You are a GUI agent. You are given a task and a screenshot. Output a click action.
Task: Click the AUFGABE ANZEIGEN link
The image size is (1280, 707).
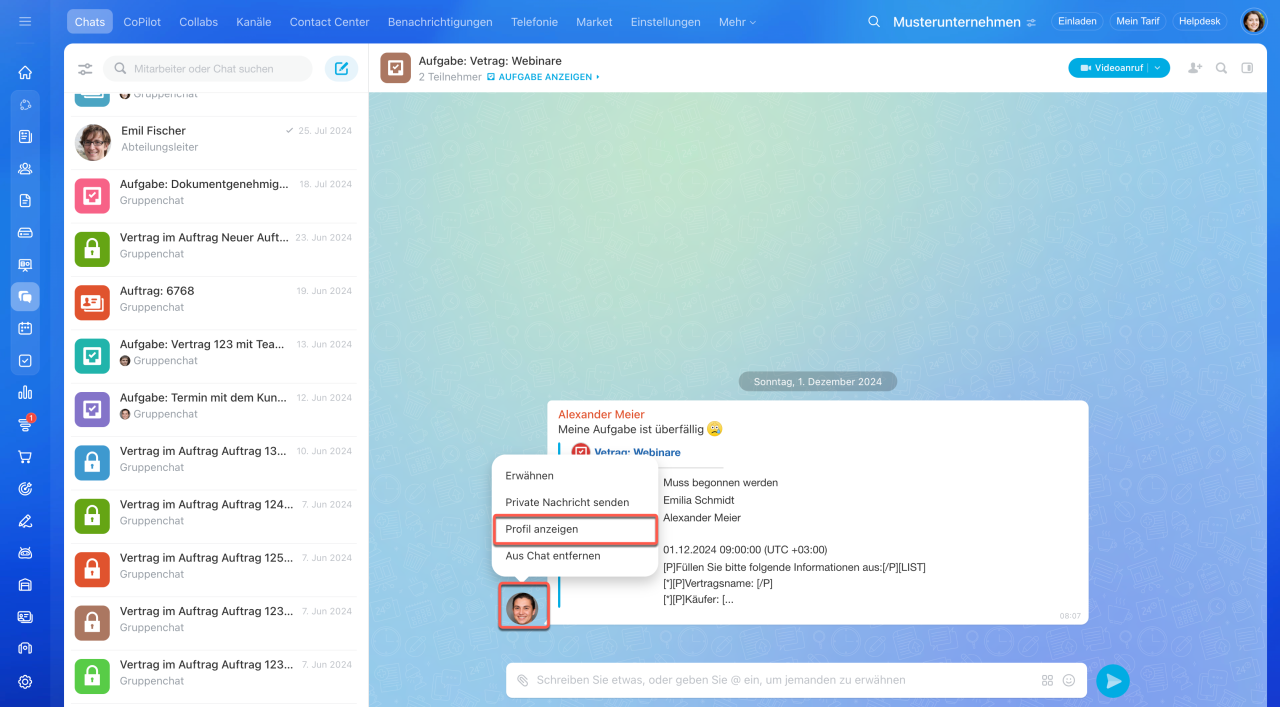[x=543, y=77]
